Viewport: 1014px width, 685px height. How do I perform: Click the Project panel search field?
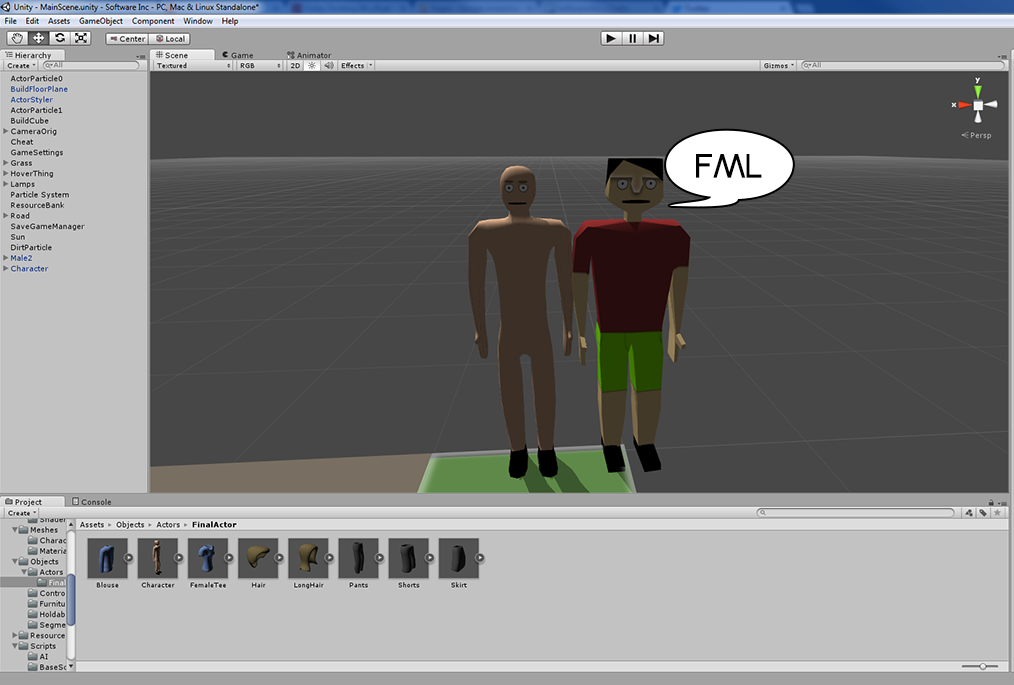point(855,513)
